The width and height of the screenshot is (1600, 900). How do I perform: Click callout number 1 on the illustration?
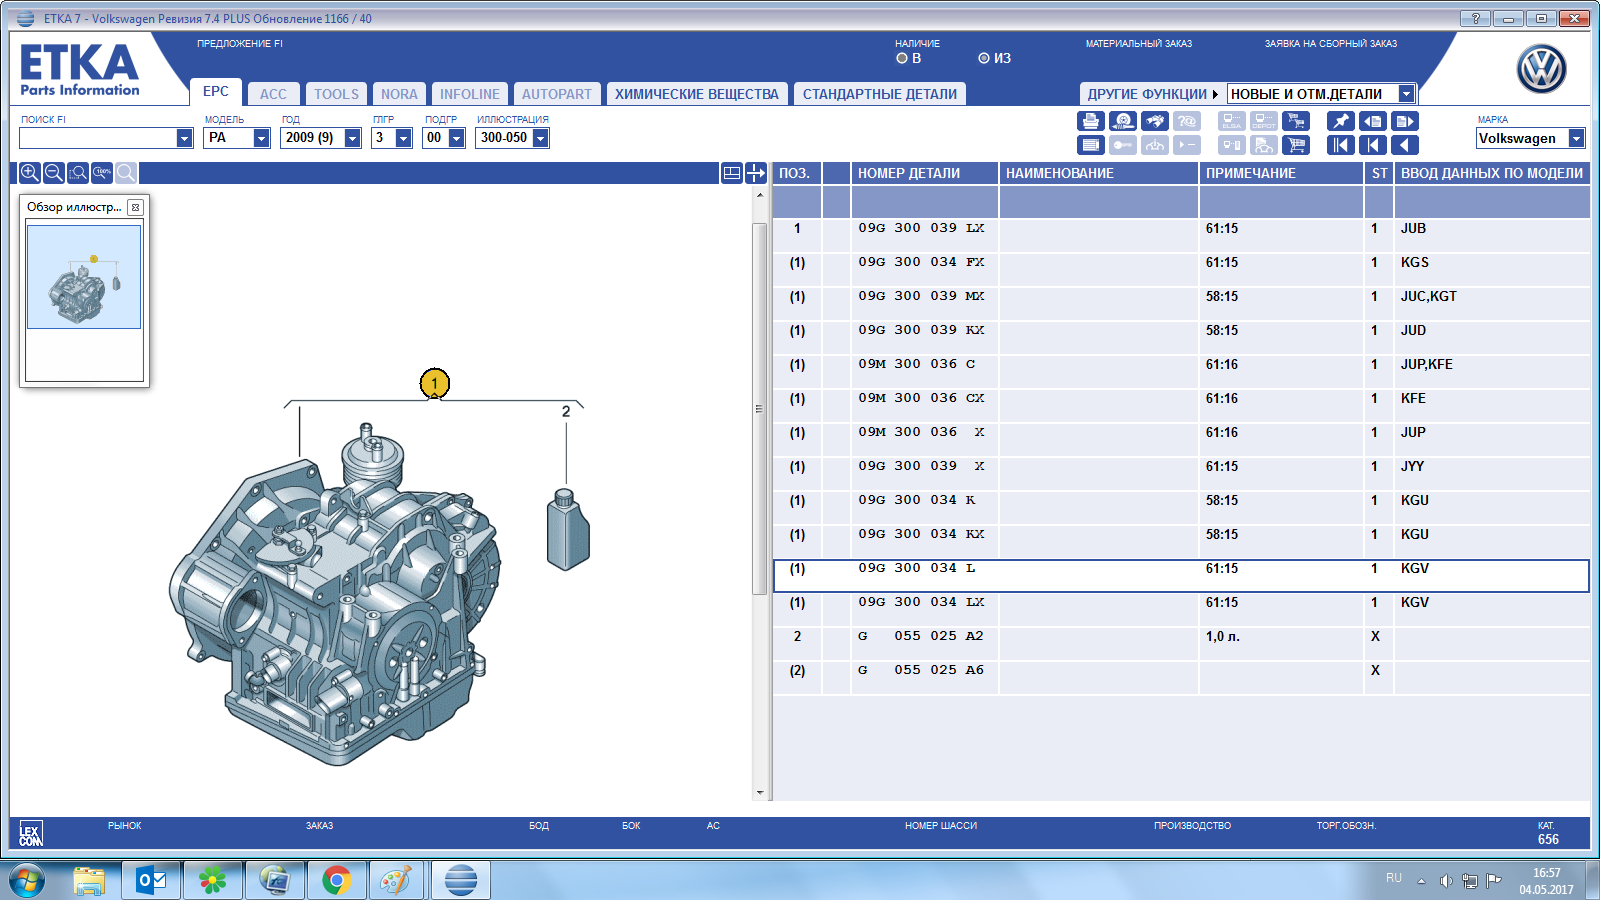tap(434, 383)
